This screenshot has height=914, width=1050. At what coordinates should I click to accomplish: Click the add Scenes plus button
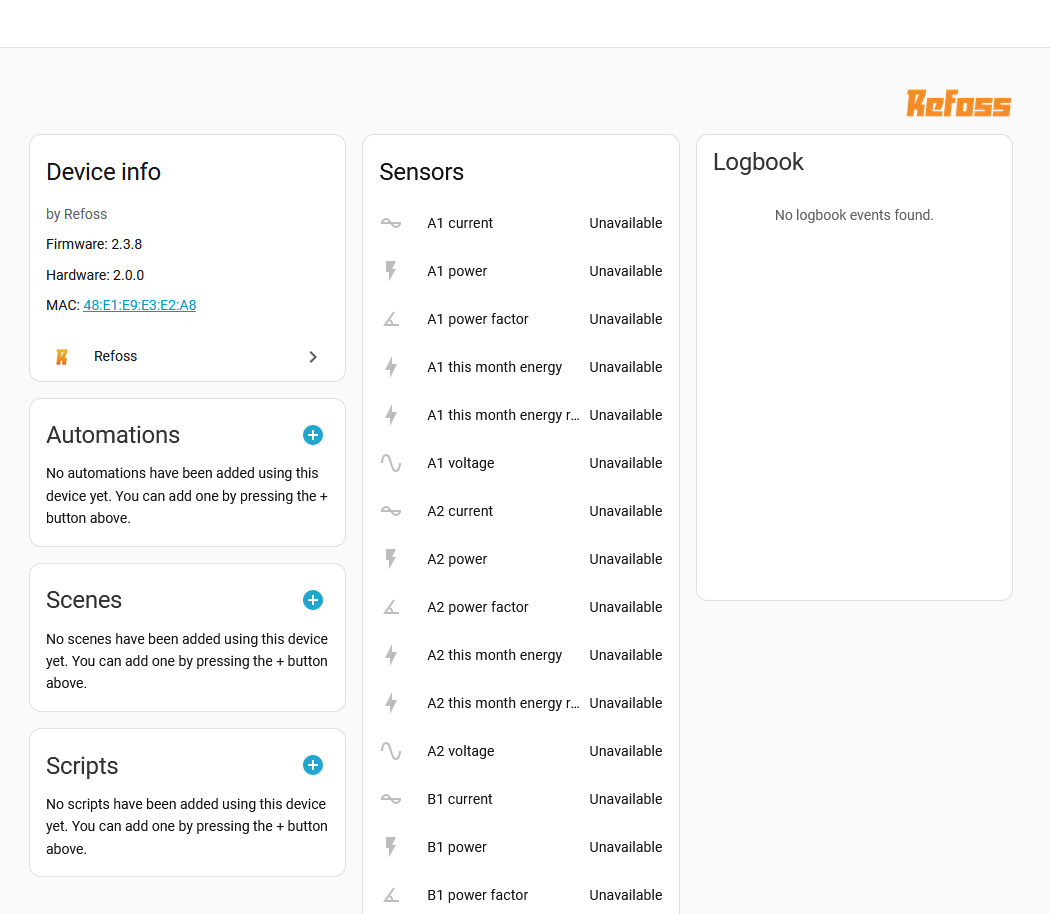313,600
